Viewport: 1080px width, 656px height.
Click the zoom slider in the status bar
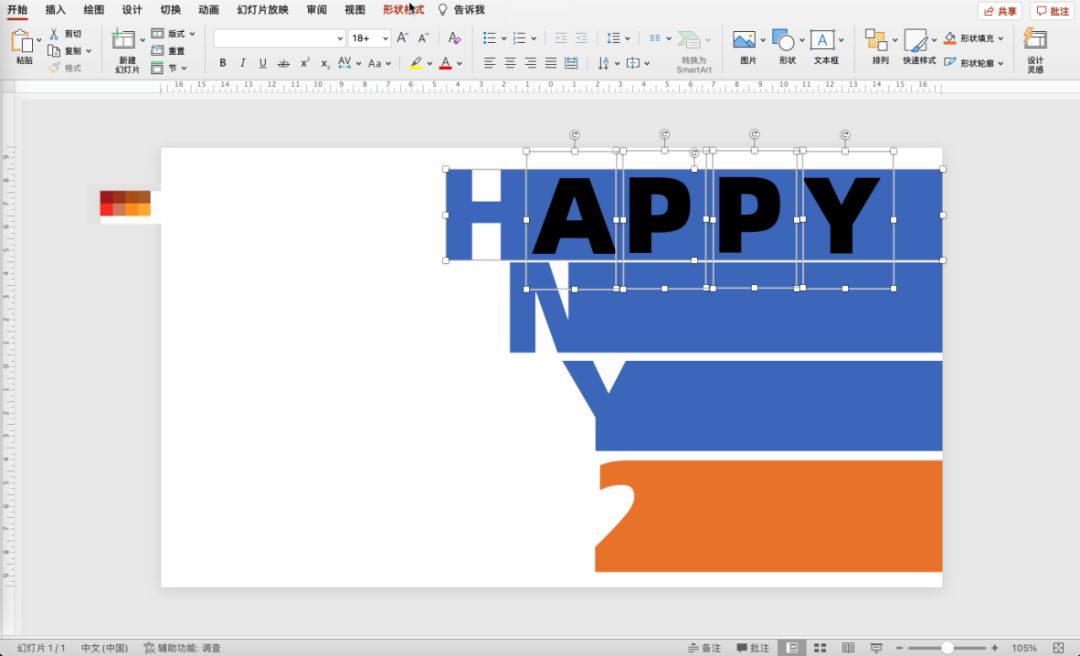pyautogui.click(x=946, y=648)
